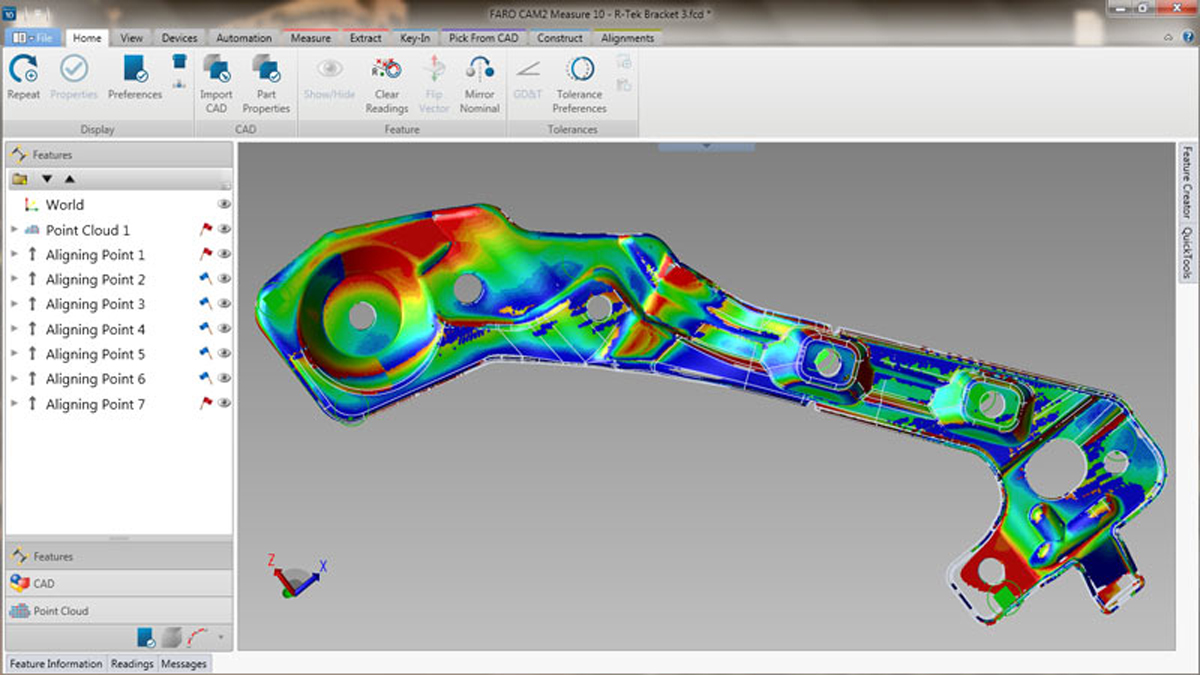Hide Point Cloud 1 using its eye icon

(224, 229)
